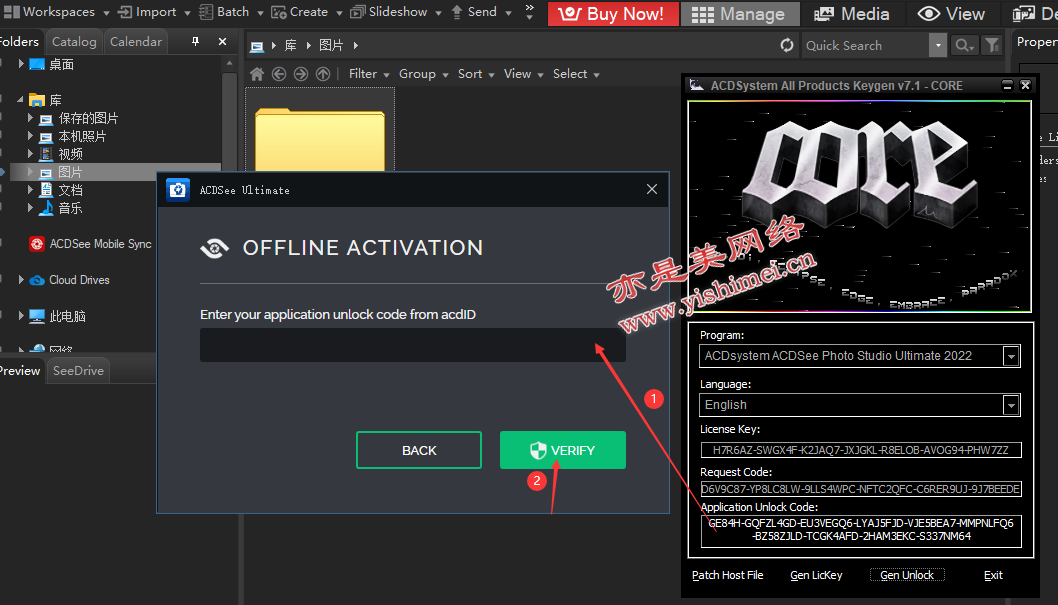This screenshot has width=1058, height=605.
Task: Open the Import menu
Action: coord(153,12)
